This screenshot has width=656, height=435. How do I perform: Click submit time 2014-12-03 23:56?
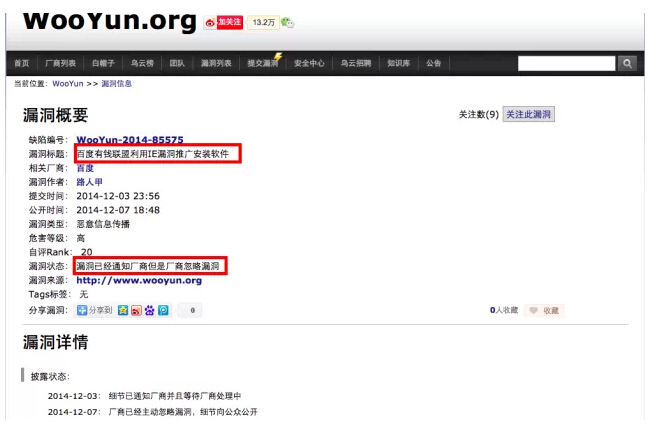pyautogui.click(x=118, y=196)
